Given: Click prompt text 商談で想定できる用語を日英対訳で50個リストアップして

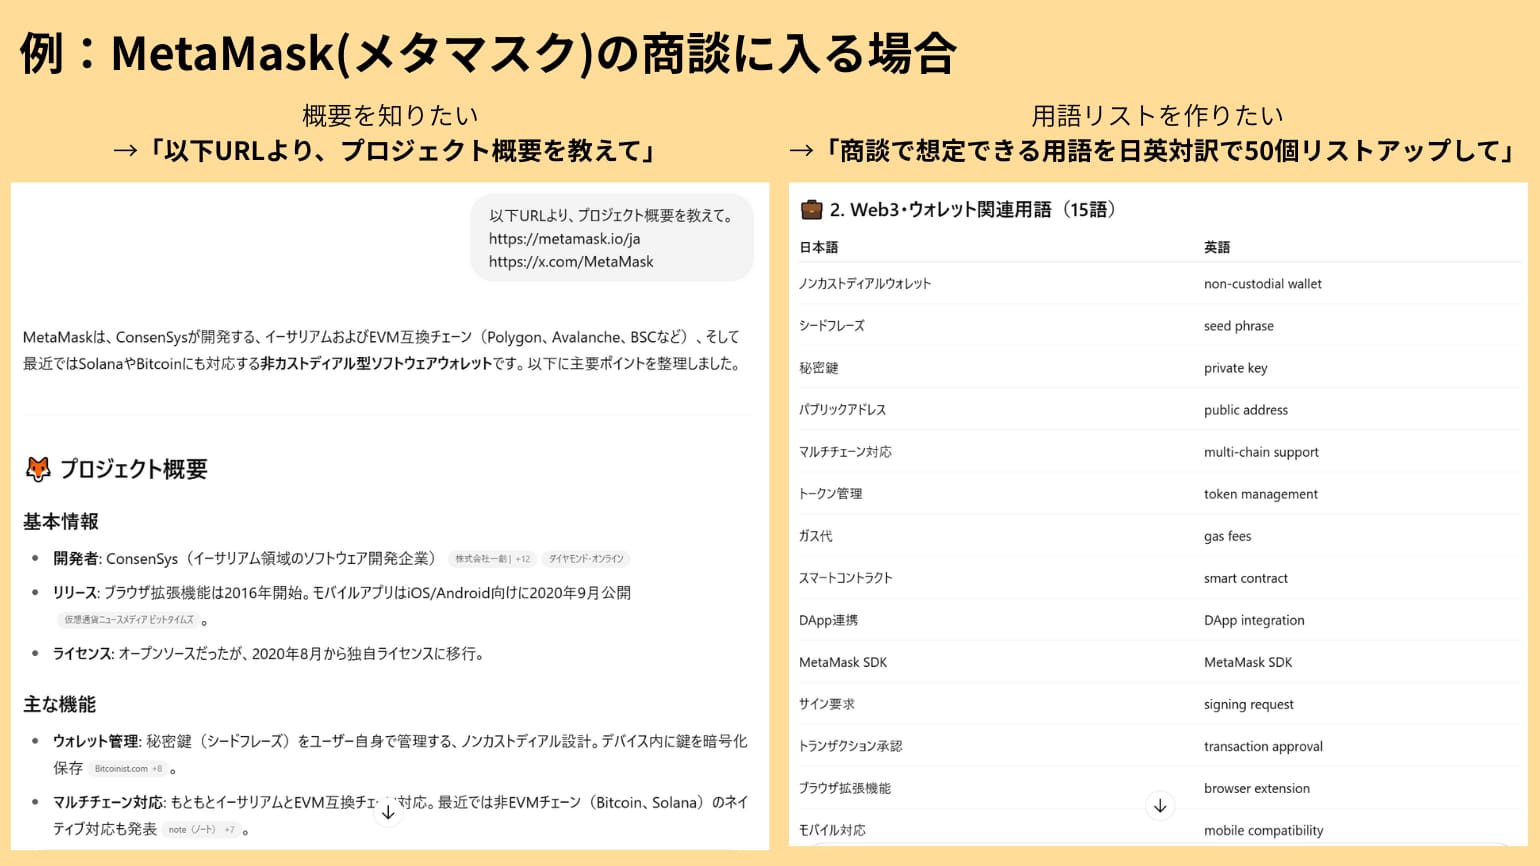Looking at the screenshot, I should pyautogui.click(x=1170, y=151).
